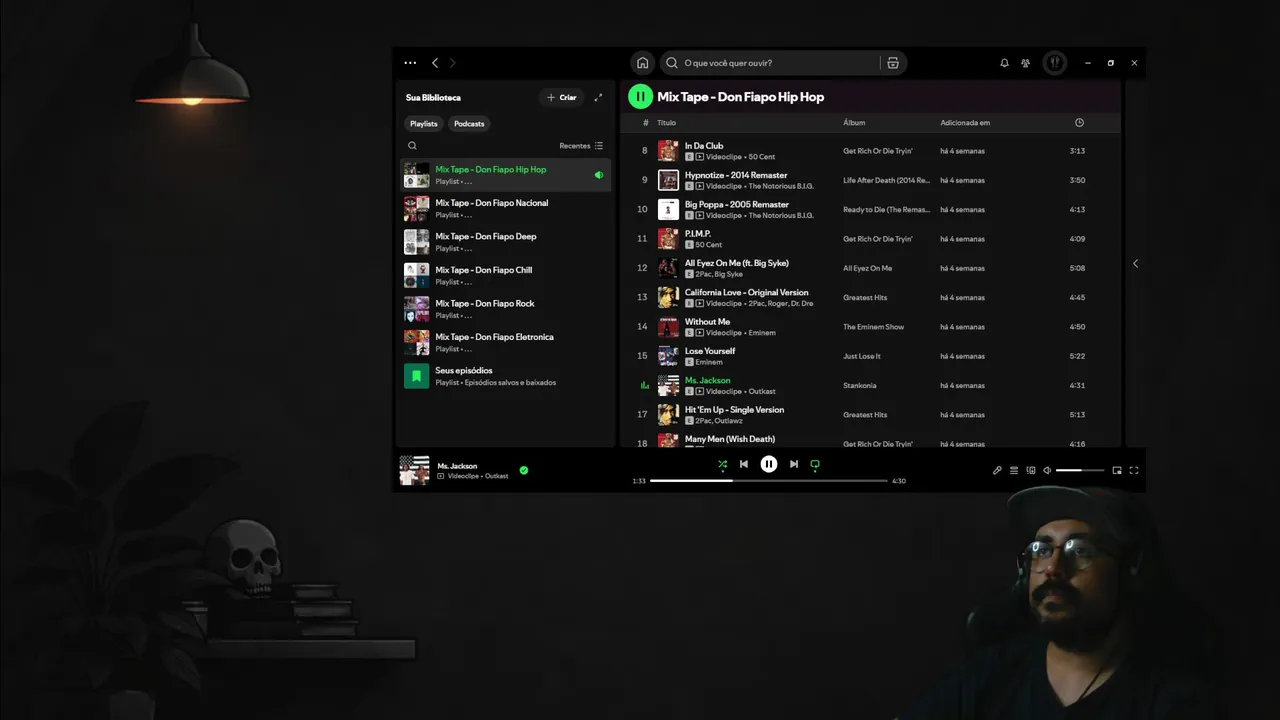Go forward with the right arrow
The height and width of the screenshot is (720, 1280).
452,63
